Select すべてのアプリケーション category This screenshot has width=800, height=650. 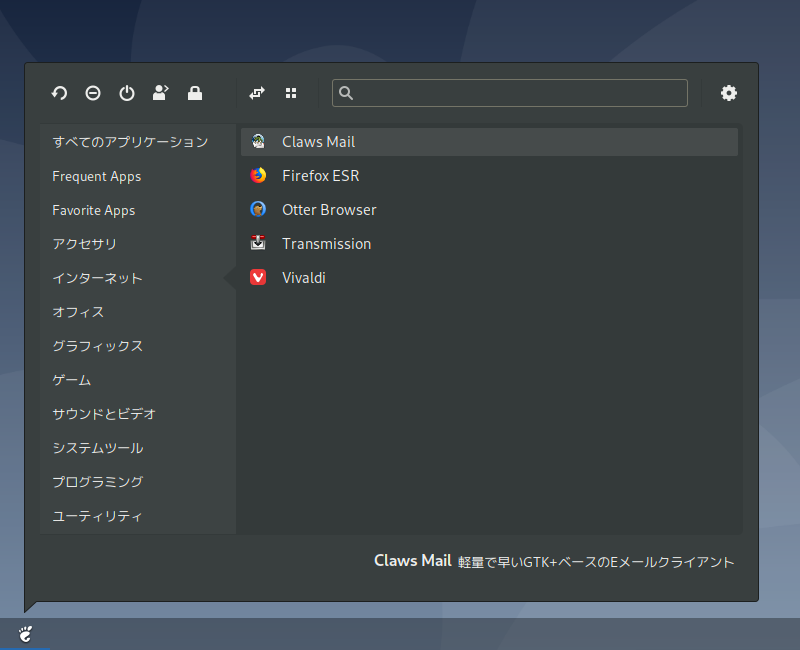(x=130, y=142)
